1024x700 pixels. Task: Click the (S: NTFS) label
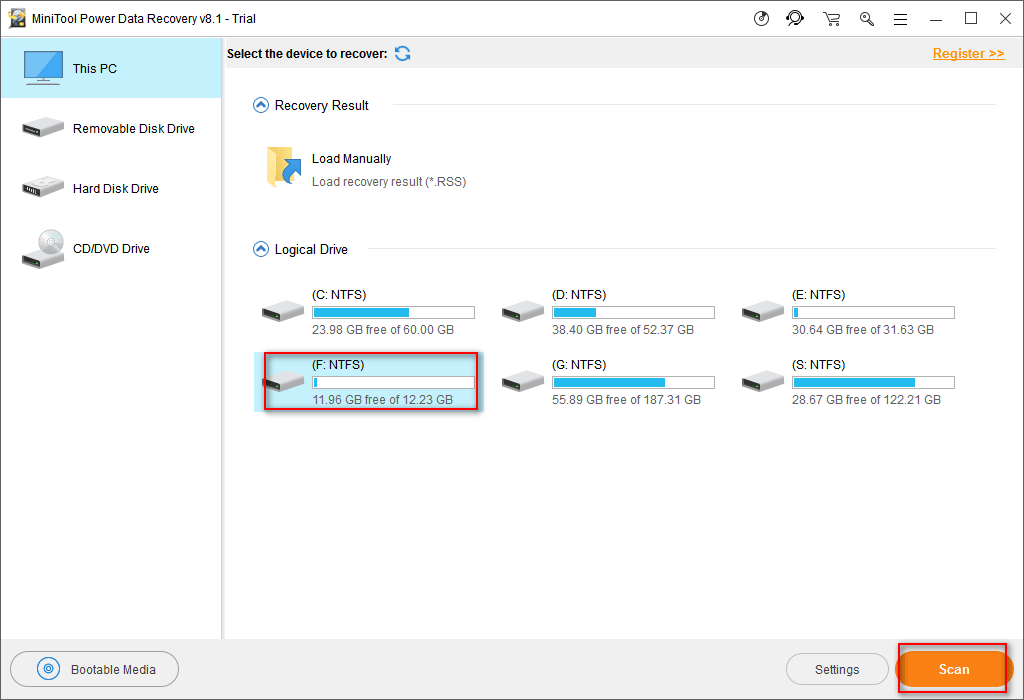(818, 364)
